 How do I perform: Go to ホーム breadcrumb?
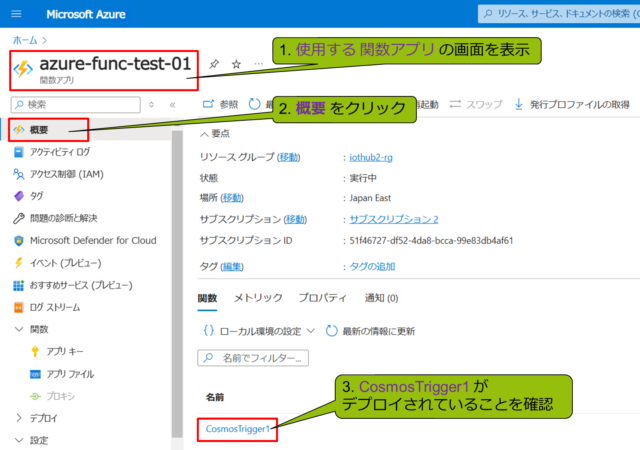coord(25,40)
